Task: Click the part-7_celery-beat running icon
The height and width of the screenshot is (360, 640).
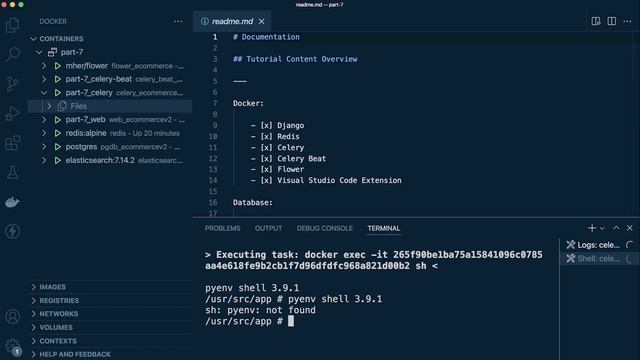Action: [58, 79]
